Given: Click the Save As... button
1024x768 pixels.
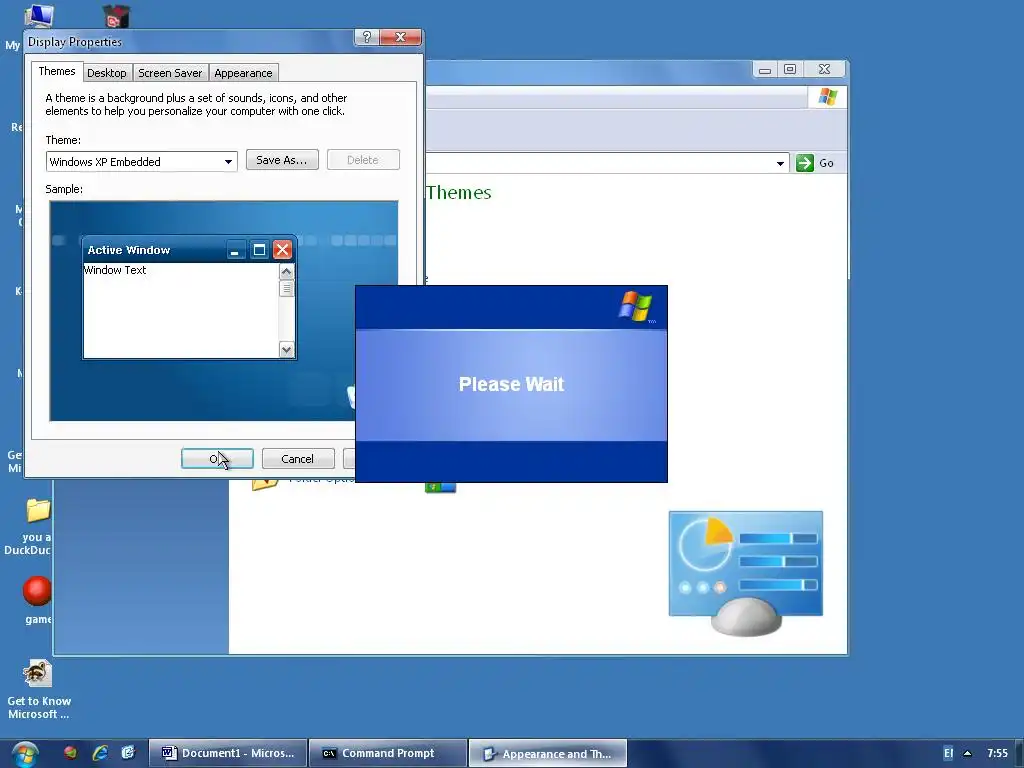Looking at the screenshot, I should 282,160.
